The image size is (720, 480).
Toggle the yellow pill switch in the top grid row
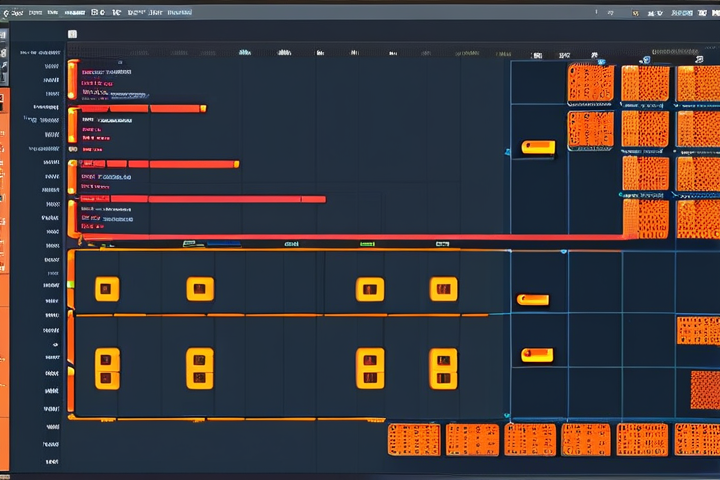537,148
